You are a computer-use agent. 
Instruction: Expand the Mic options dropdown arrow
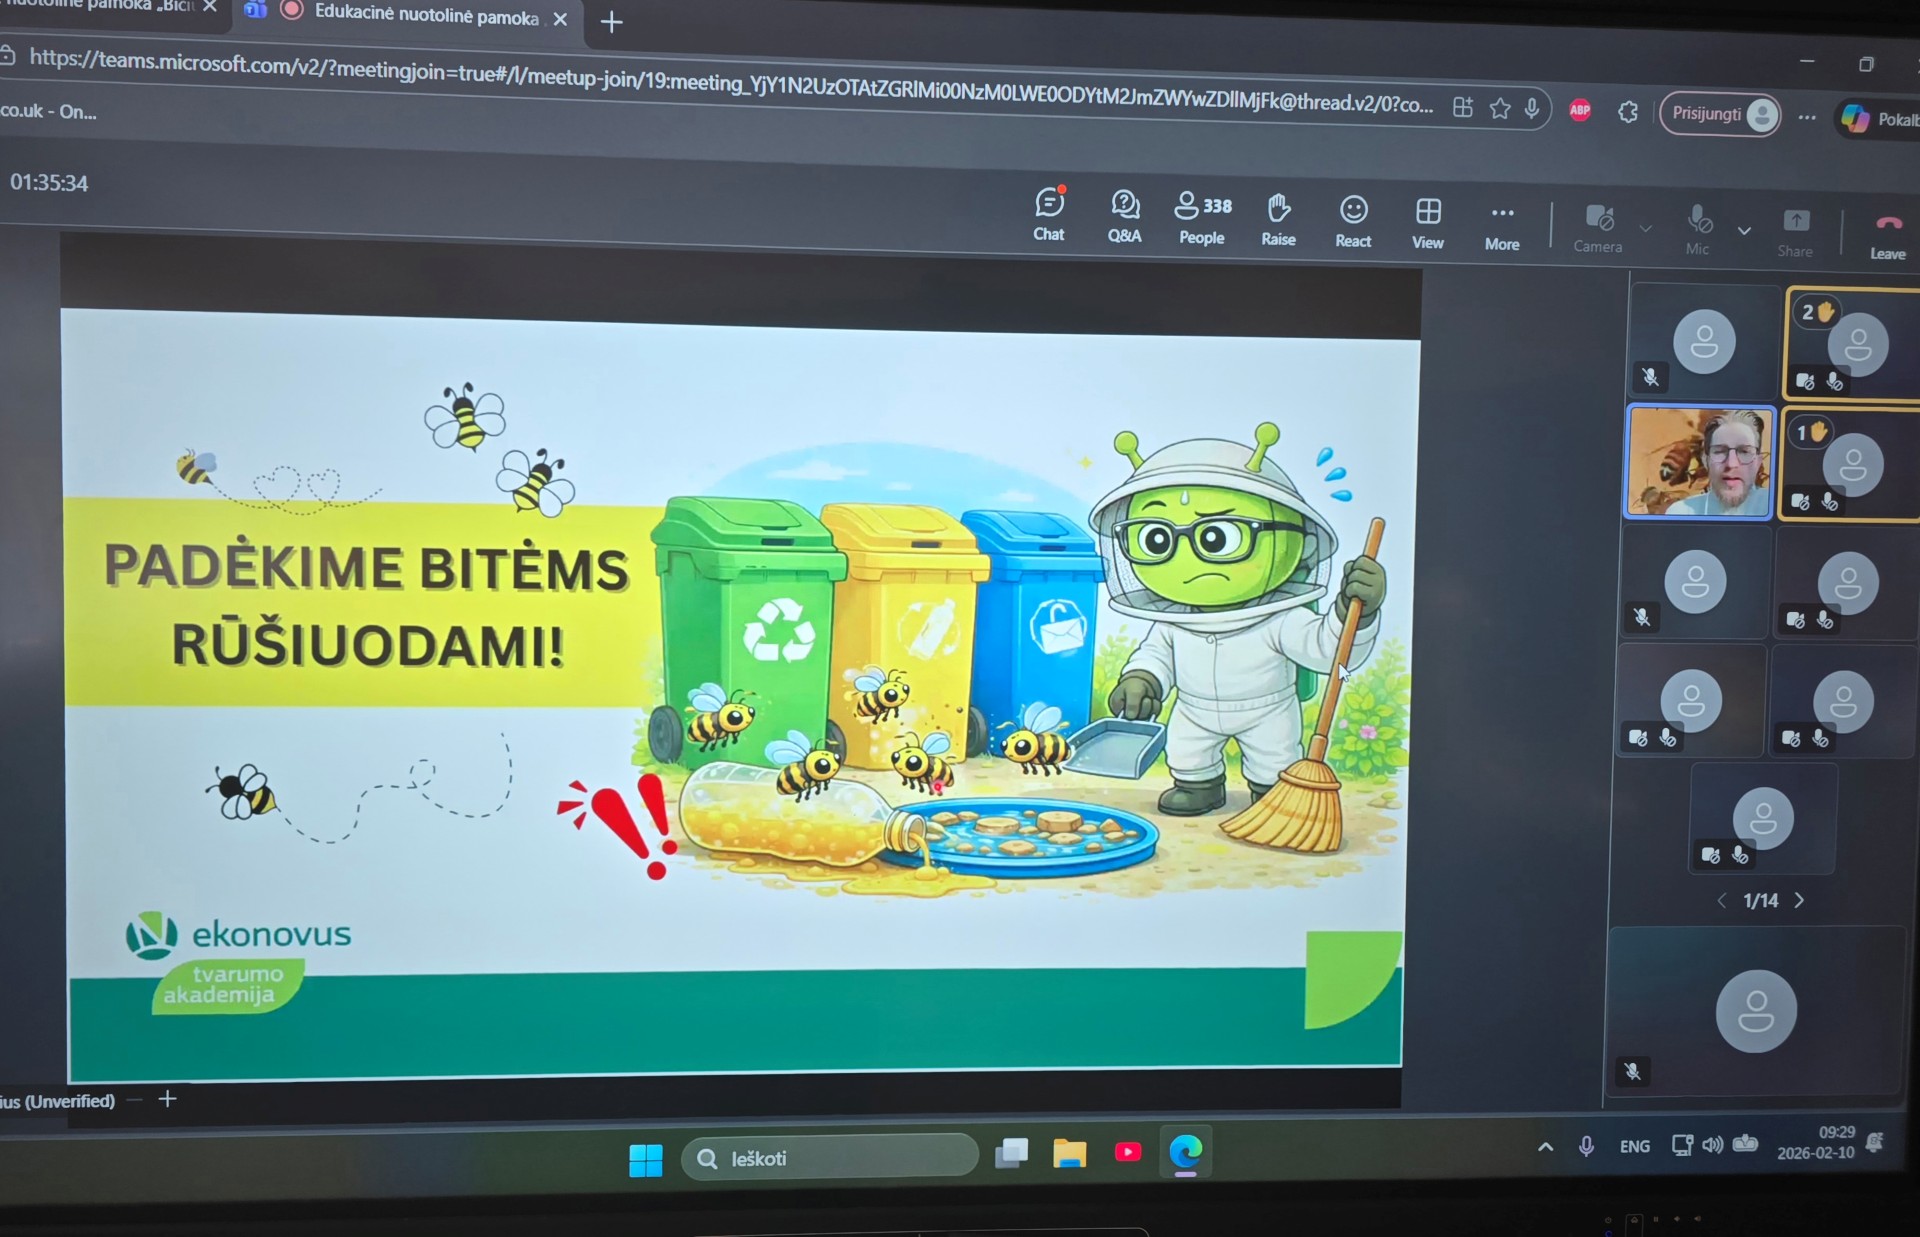[x=1745, y=231]
